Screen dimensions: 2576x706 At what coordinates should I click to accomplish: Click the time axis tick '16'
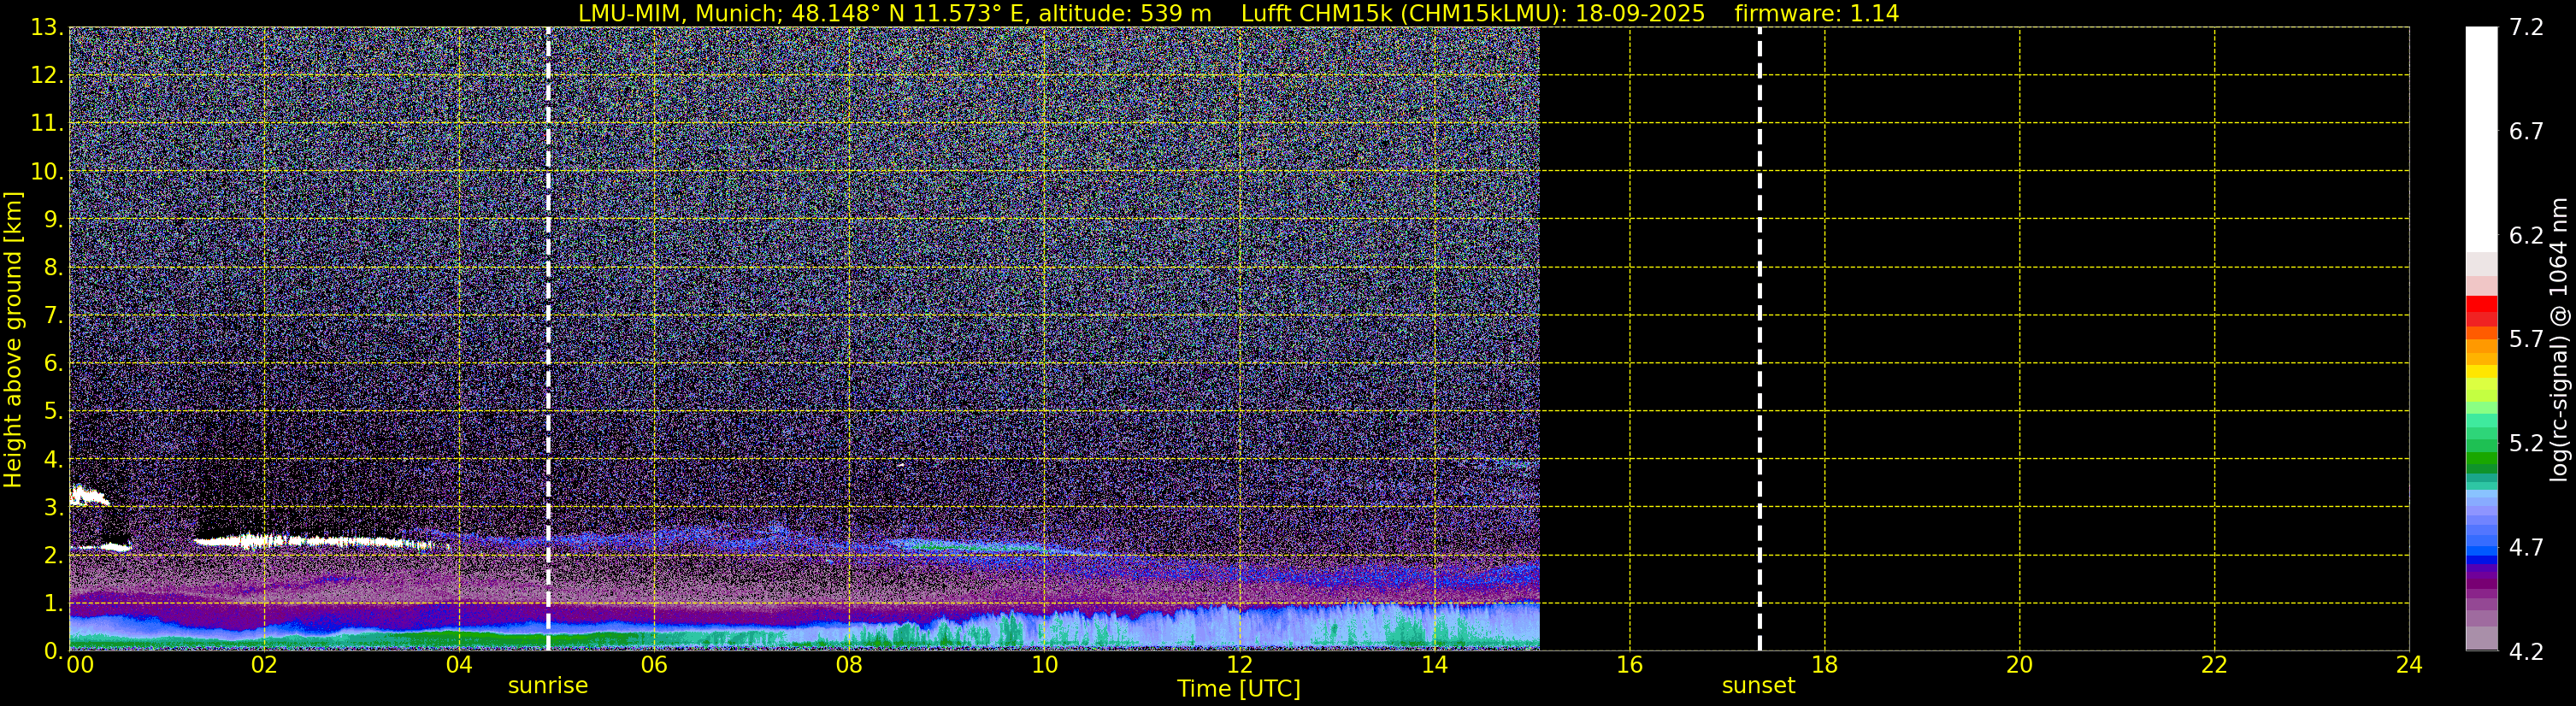coord(1629,666)
